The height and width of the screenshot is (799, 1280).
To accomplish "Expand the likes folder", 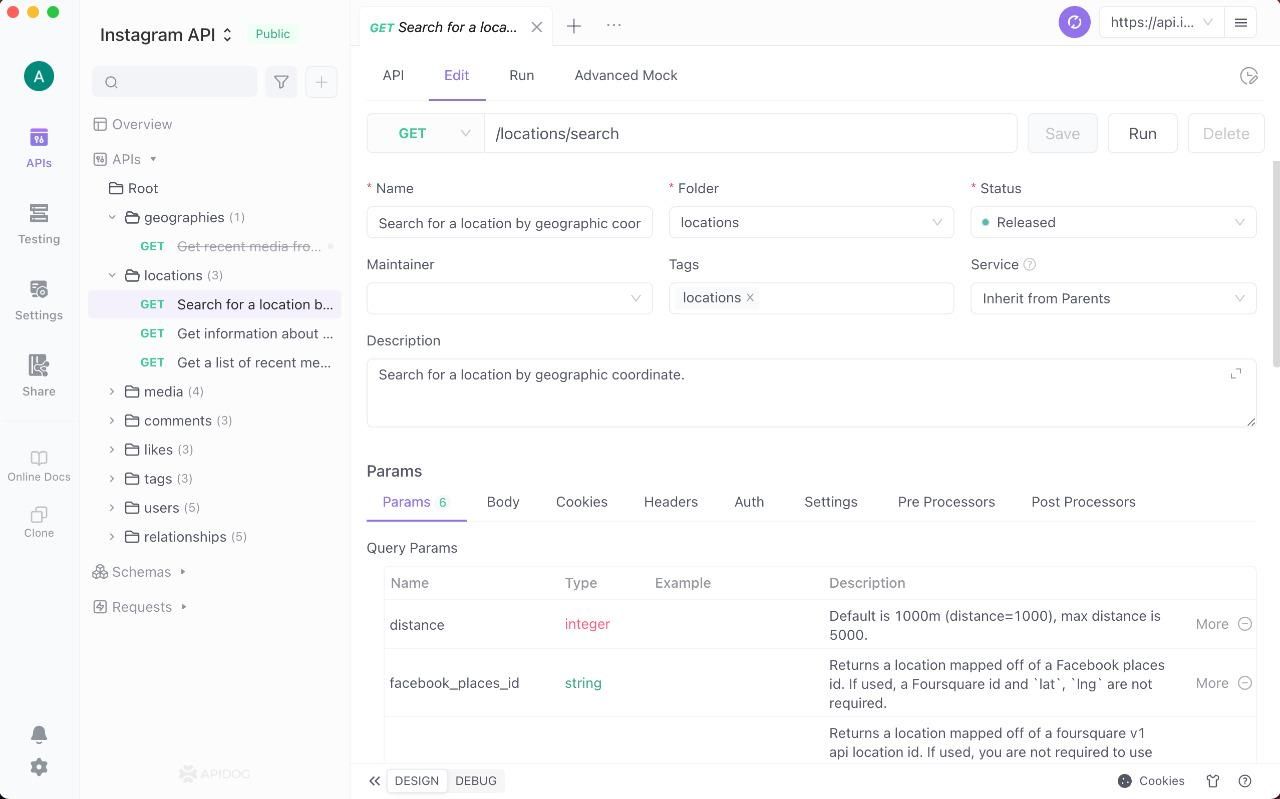I will (x=112, y=449).
